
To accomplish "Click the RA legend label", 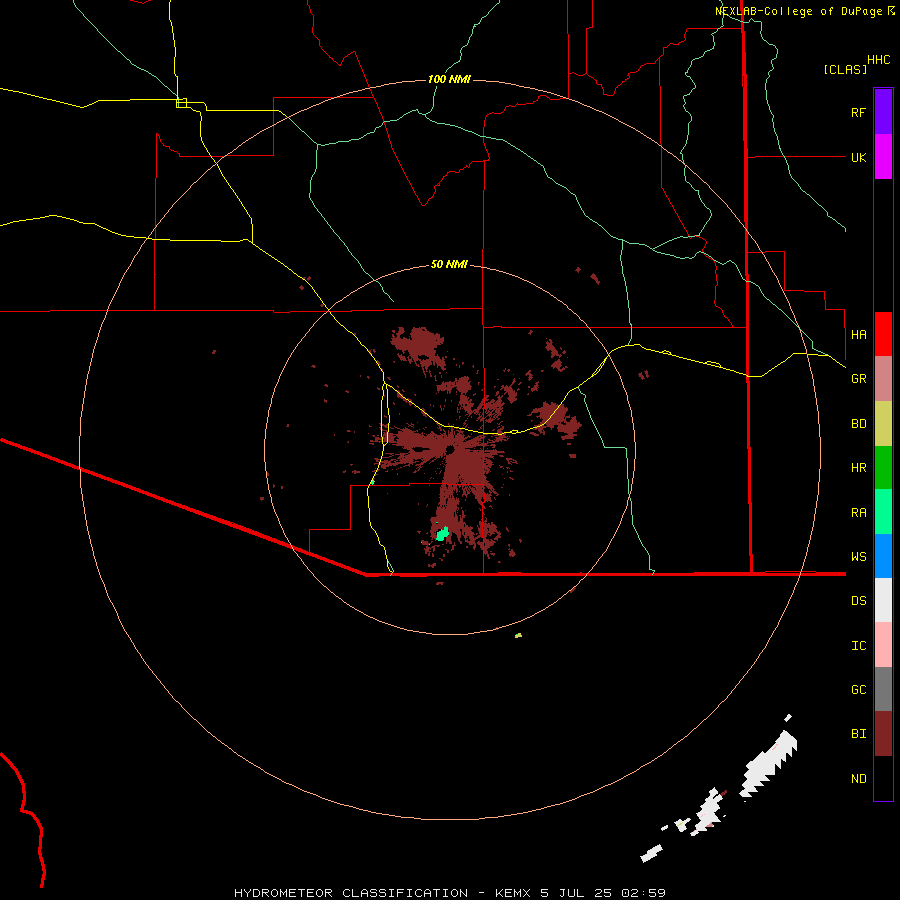I will click(858, 513).
